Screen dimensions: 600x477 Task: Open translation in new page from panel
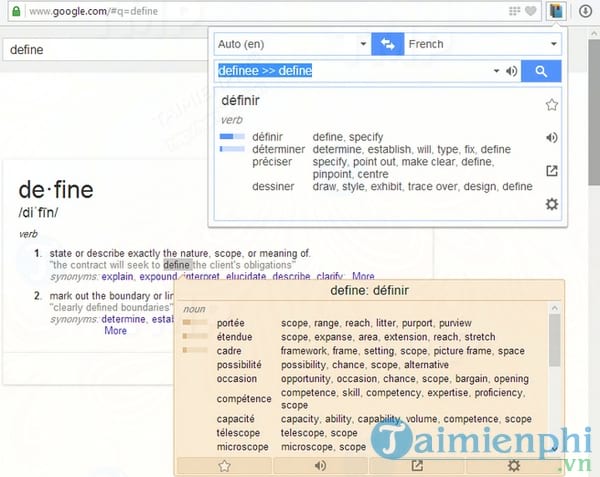click(x=552, y=171)
